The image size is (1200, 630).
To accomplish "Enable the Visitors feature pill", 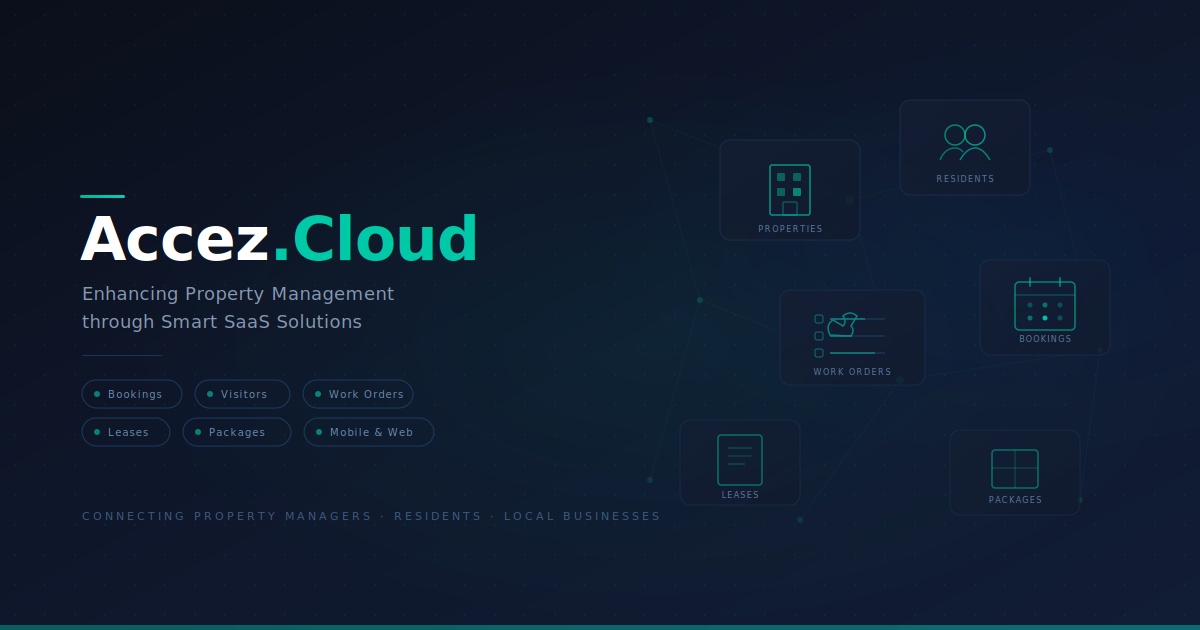I will (242, 394).
